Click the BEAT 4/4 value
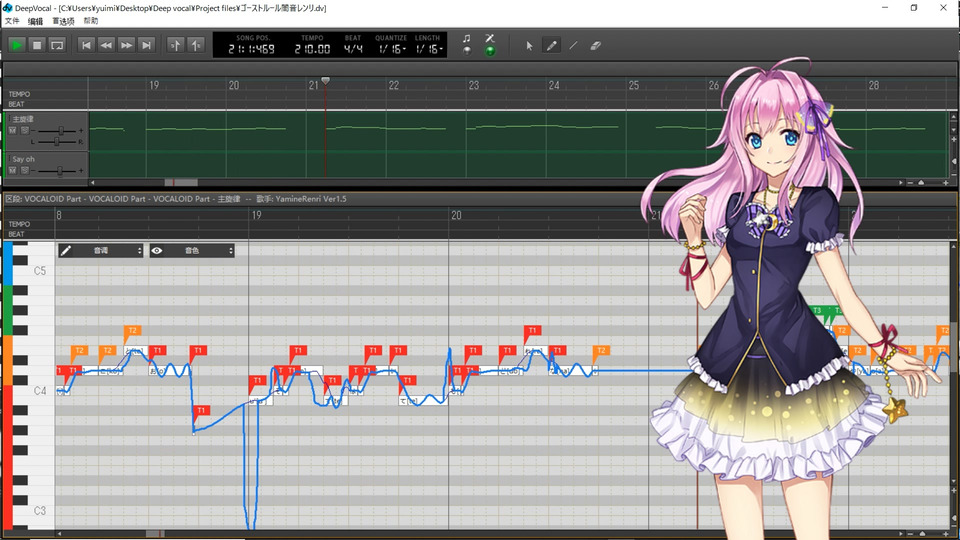The width and height of the screenshot is (960, 540). pyautogui.click(x=353, y=49)
